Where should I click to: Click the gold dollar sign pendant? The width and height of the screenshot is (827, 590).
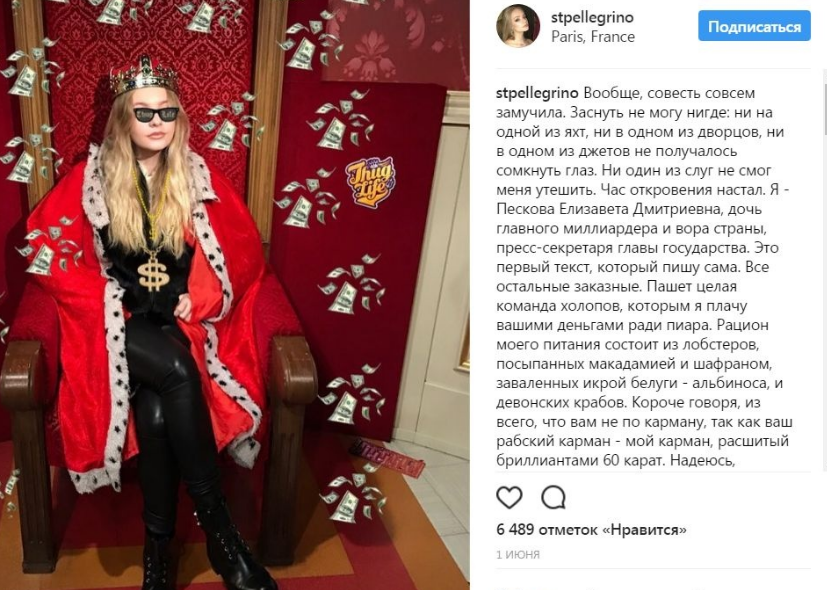pyautogui.click(x=153, y=273)
